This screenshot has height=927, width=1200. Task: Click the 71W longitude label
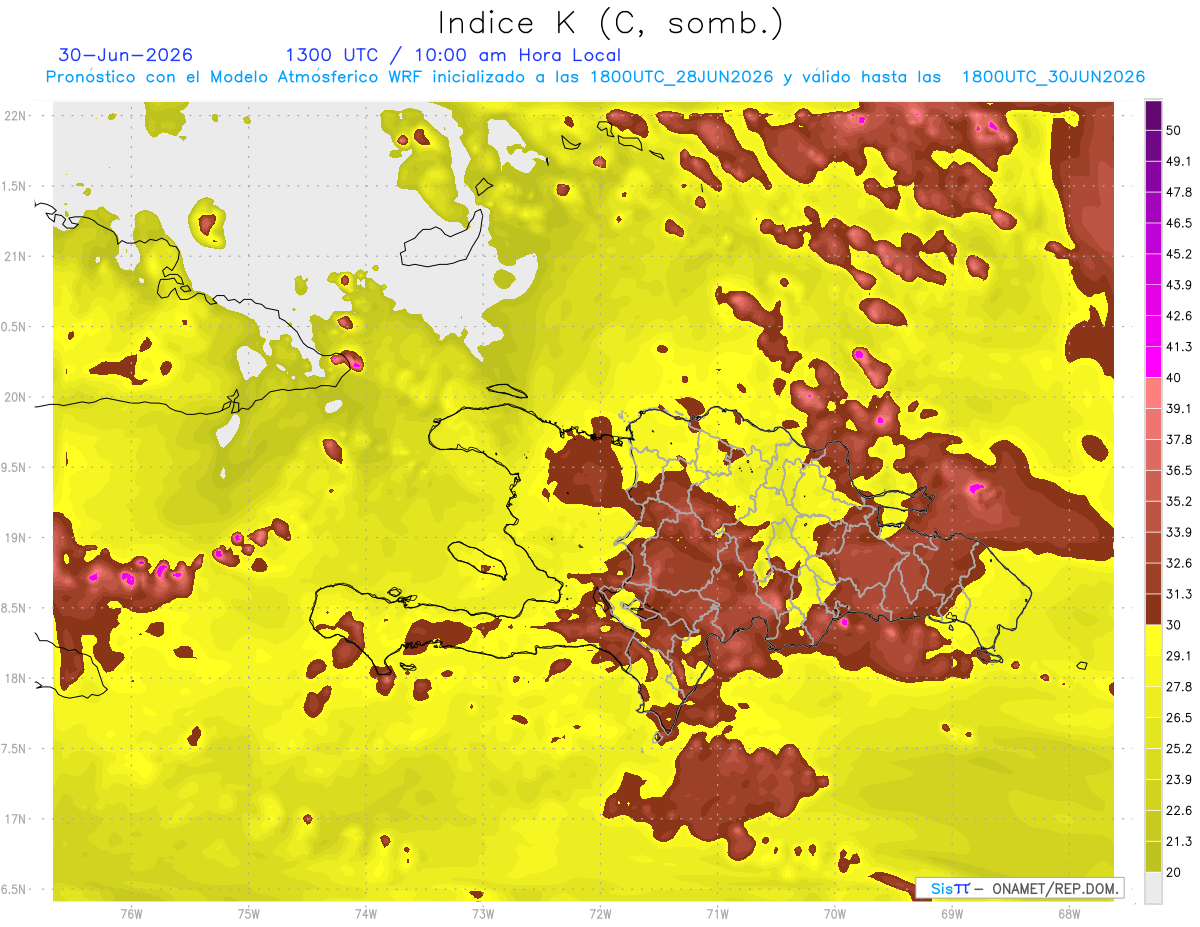[717, 913]
